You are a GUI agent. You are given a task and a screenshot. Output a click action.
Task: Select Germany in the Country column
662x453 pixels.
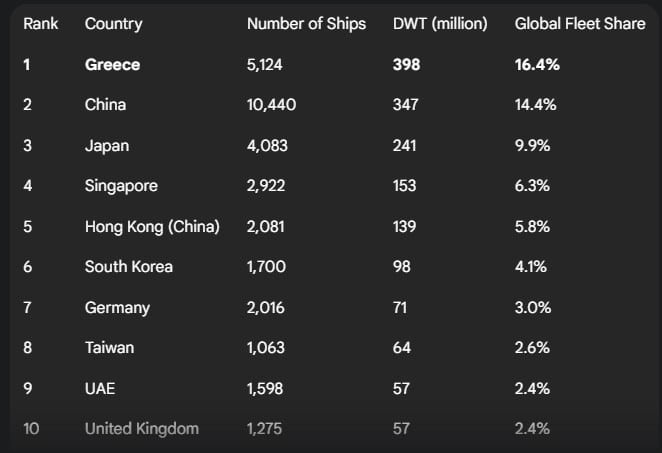117,307
